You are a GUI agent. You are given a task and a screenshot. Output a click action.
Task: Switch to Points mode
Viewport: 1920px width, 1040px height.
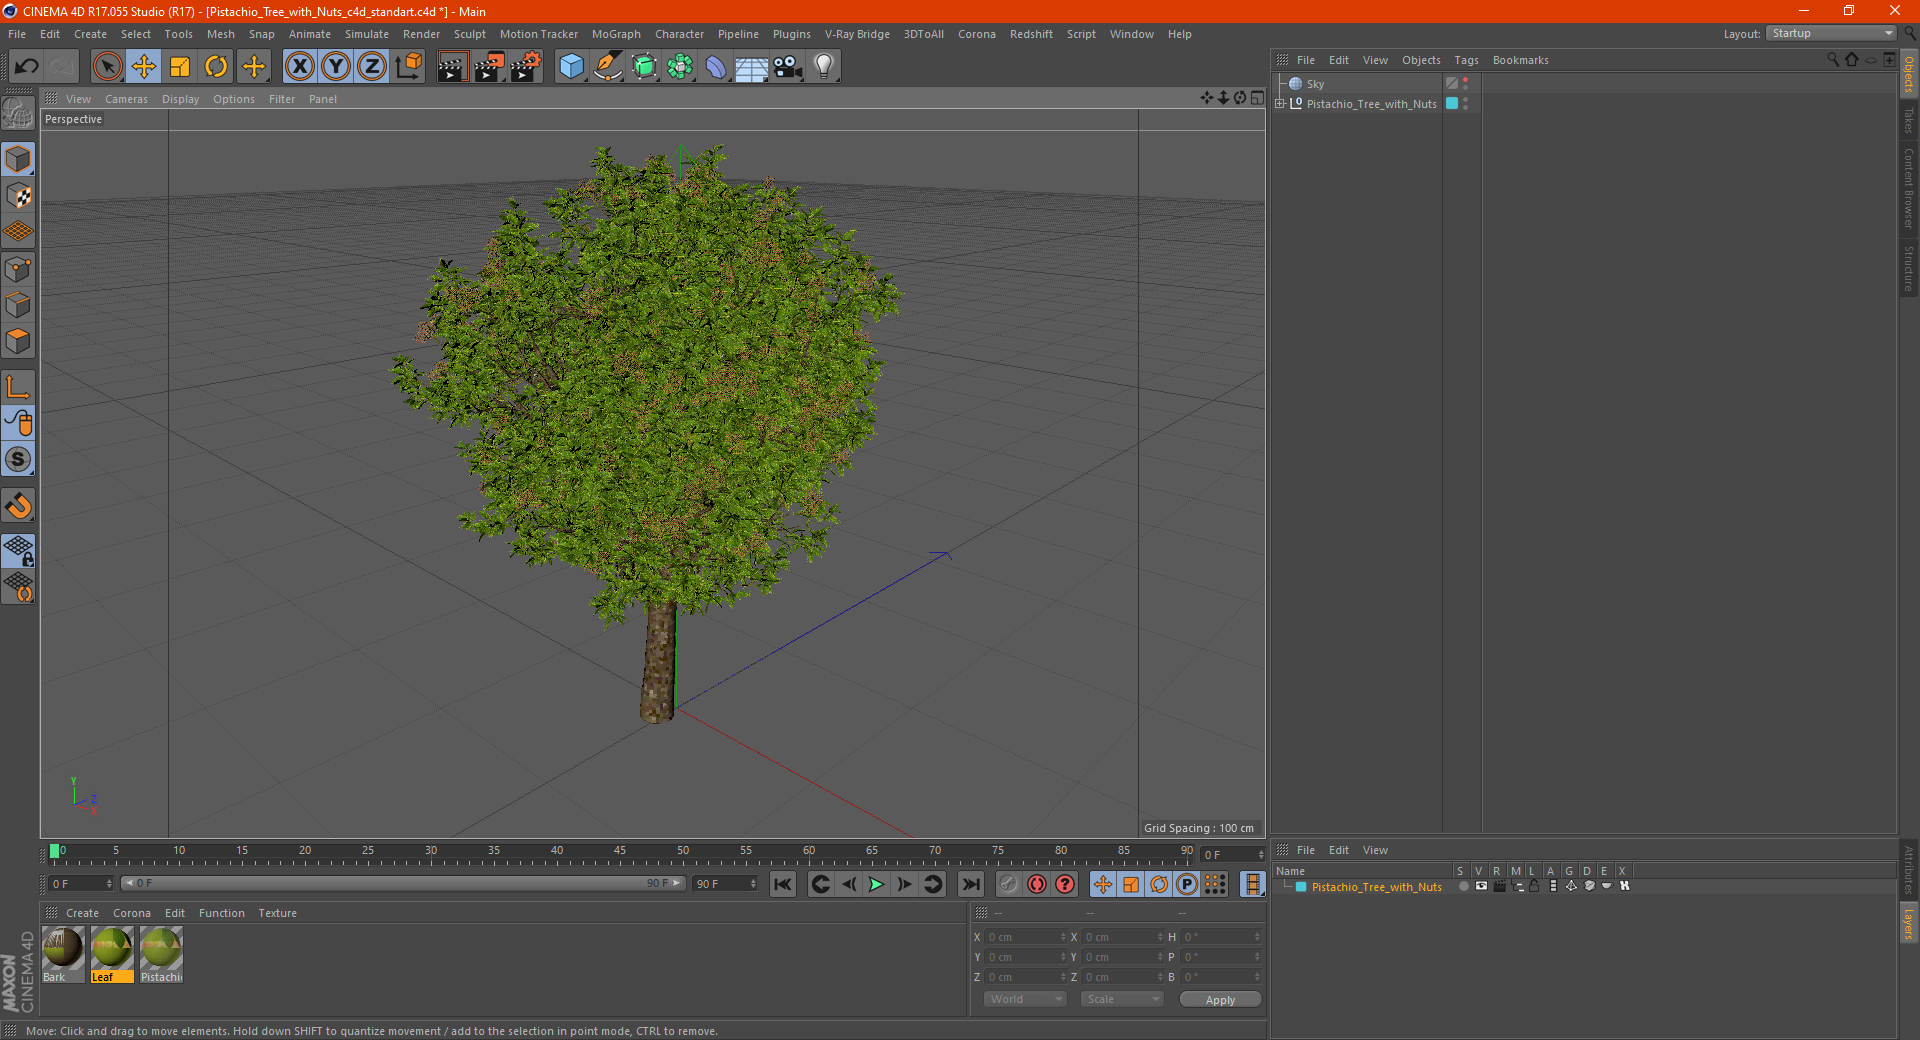[x=18, y=269]
